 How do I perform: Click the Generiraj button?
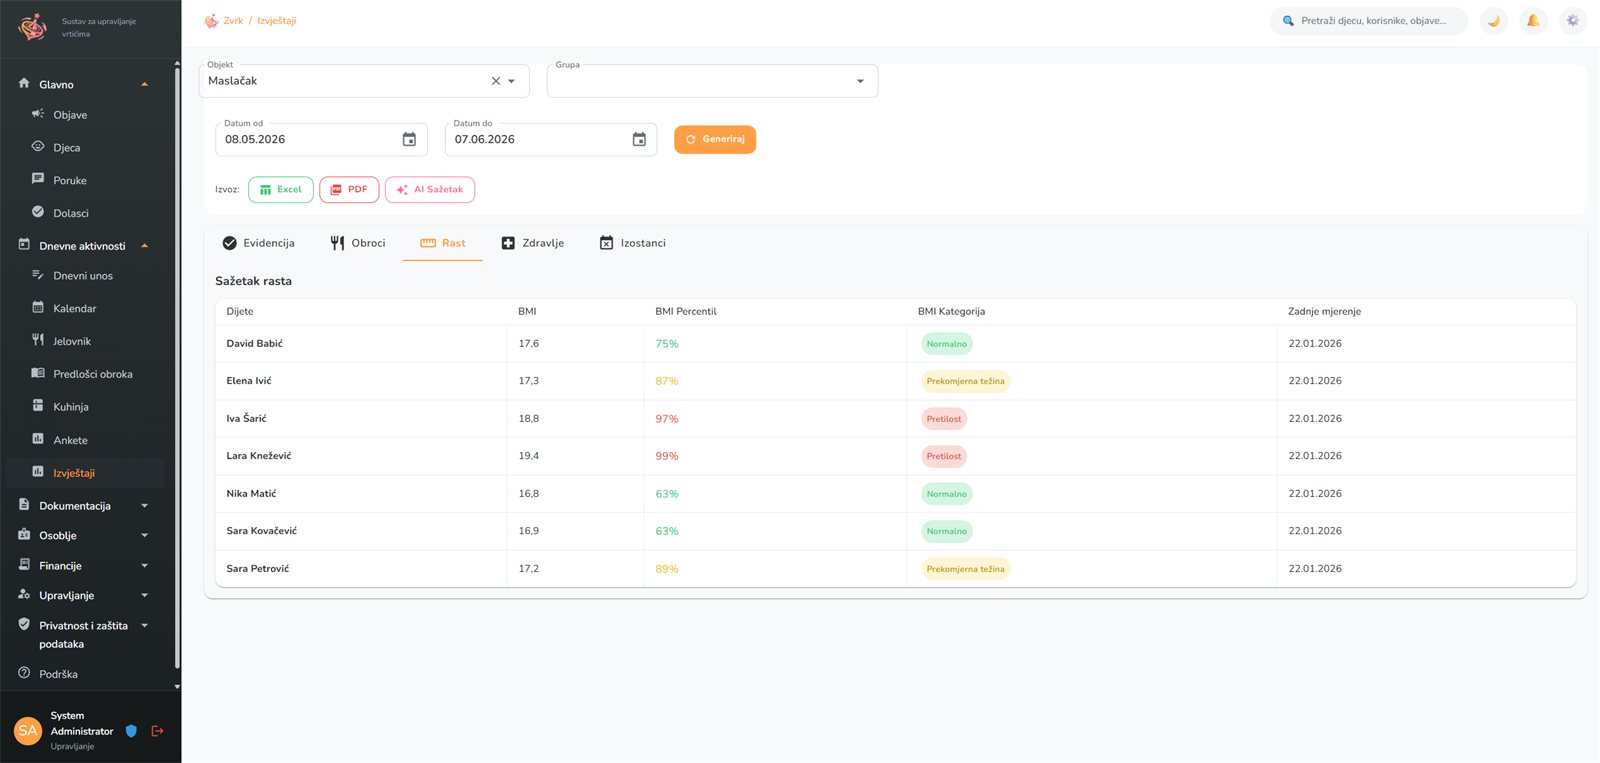(715, 140)
